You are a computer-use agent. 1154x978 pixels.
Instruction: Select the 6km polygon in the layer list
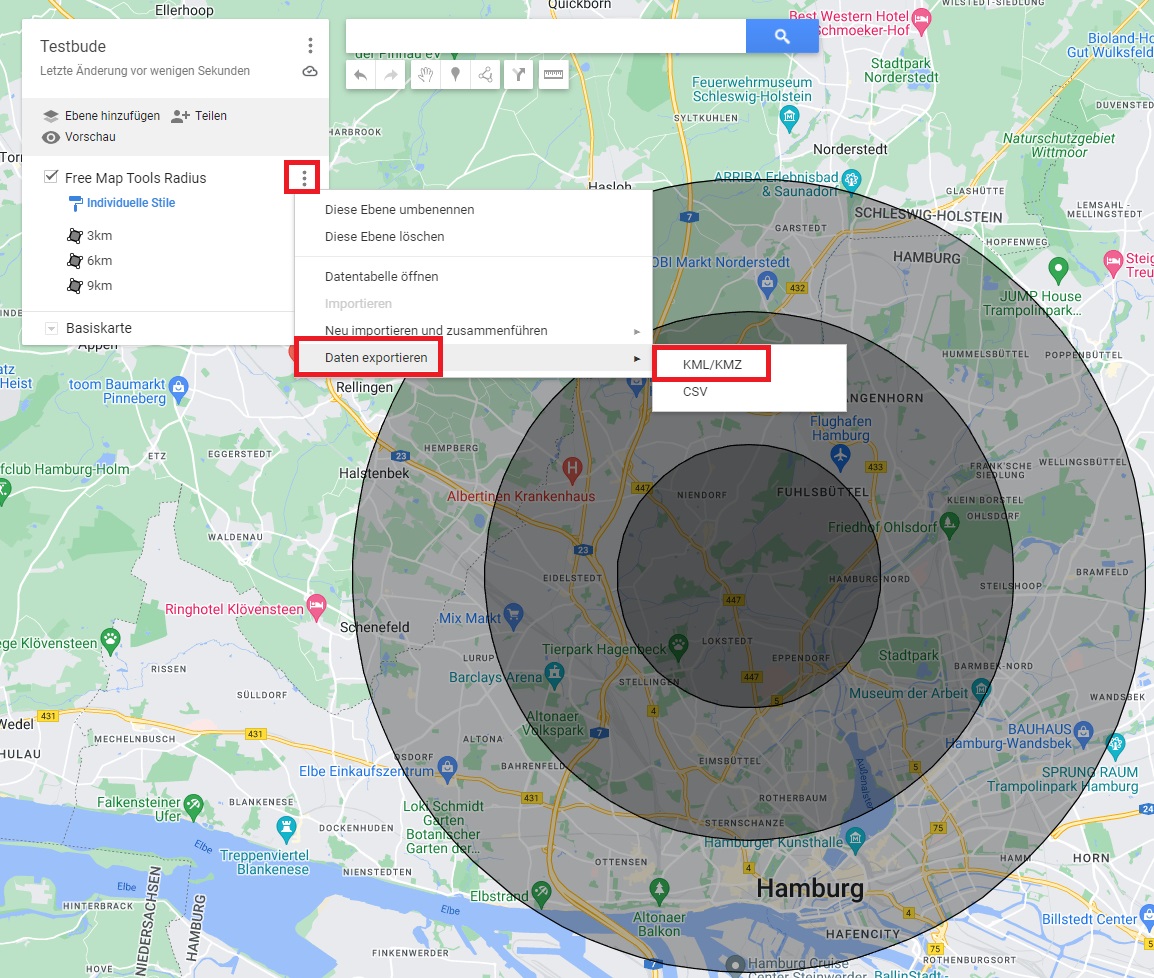pos(89,261)
